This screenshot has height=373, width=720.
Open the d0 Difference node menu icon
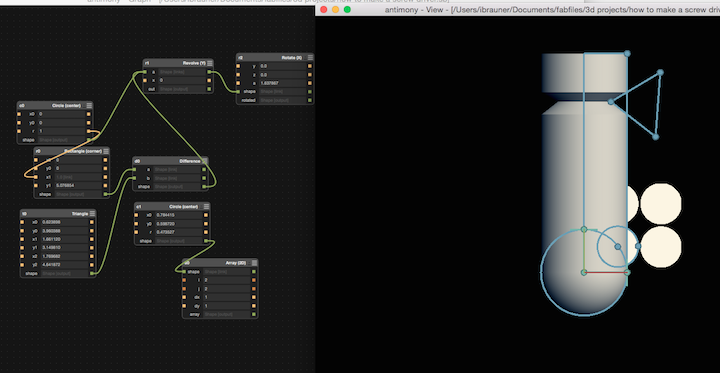205,161
